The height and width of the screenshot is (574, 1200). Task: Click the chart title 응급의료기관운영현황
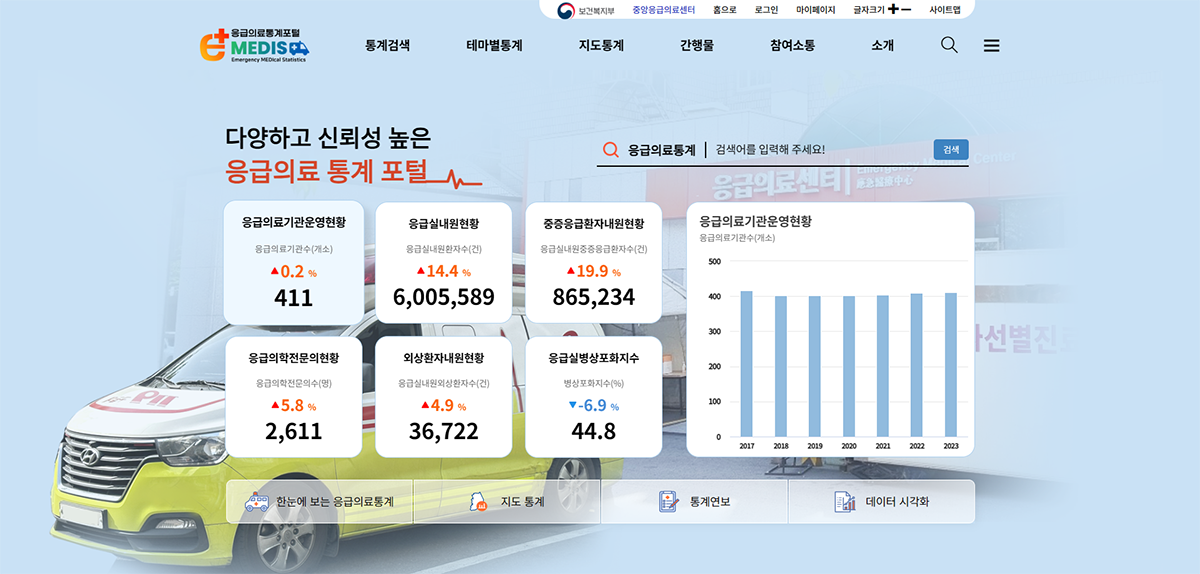coord(756,221)
